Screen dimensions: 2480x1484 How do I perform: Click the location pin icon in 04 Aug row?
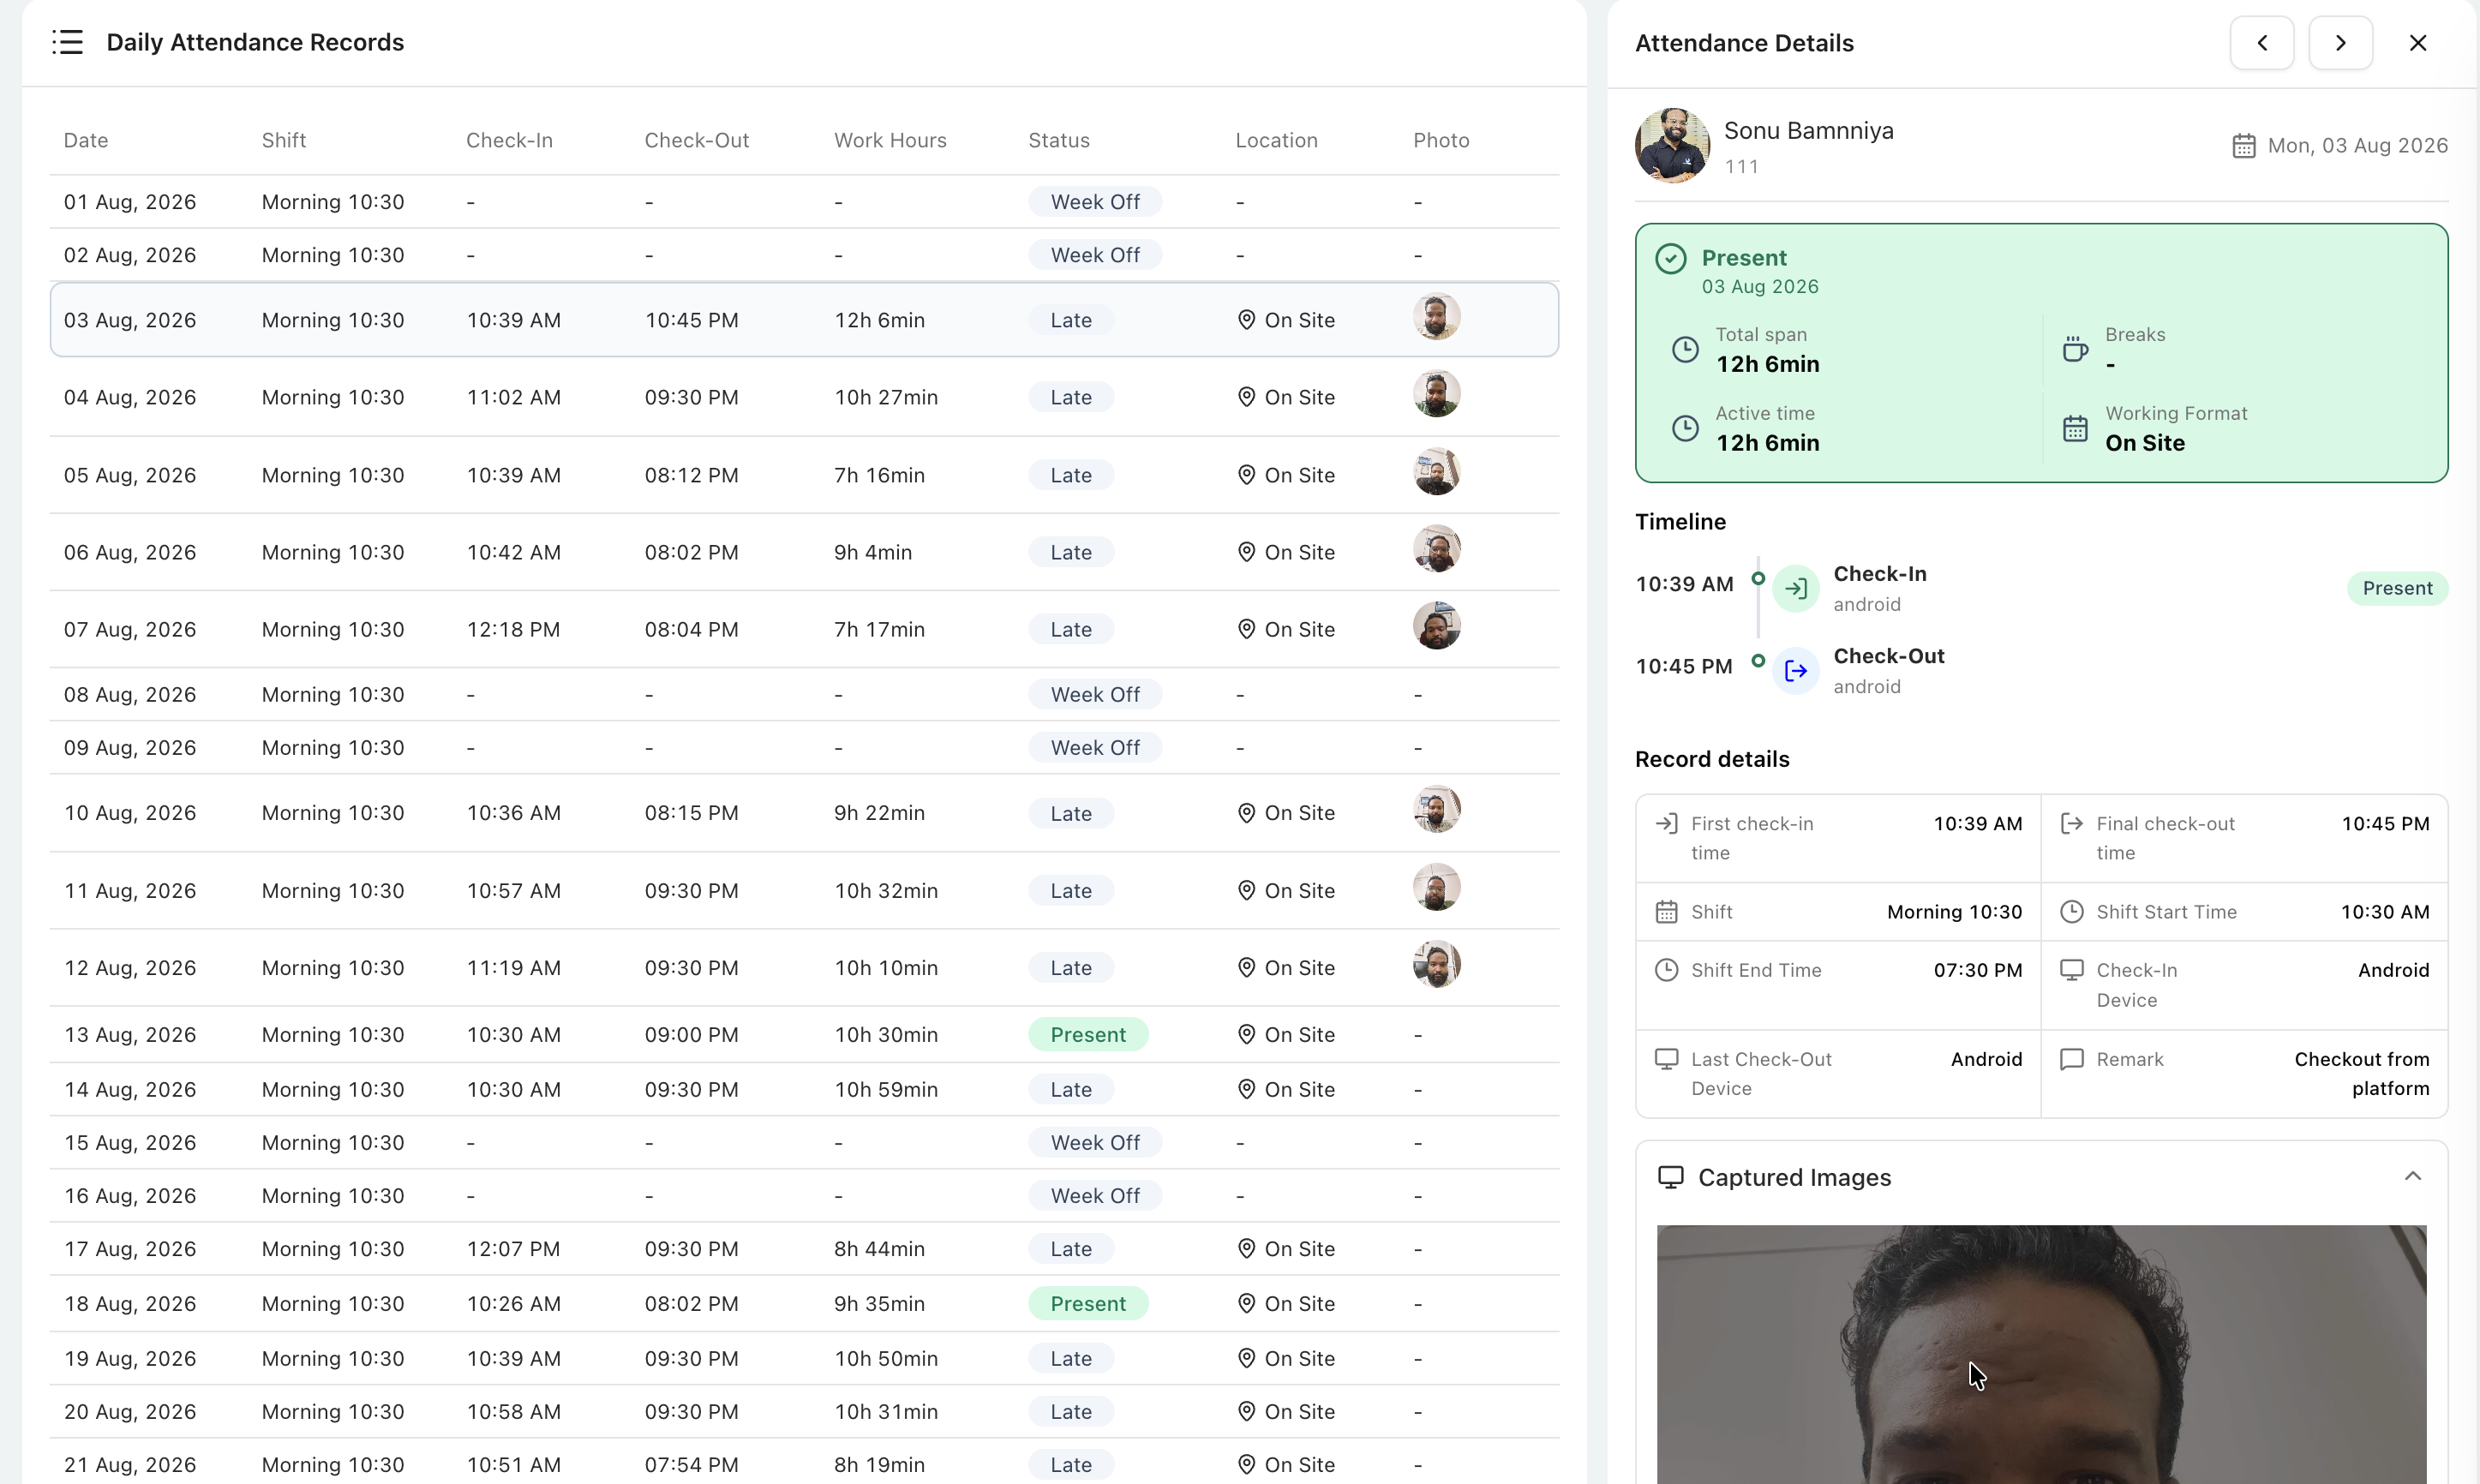click(1246, 397)
